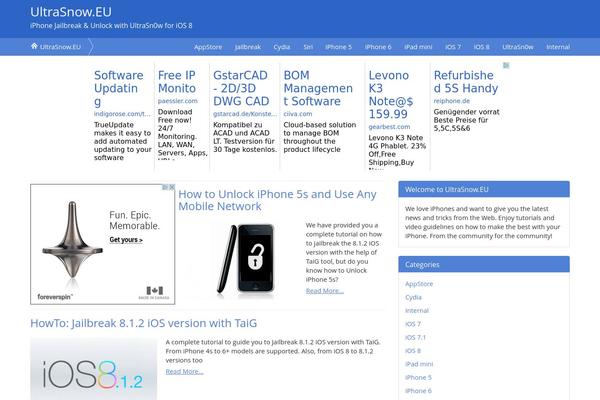Screen dimensions: 600x400
Task: Open iPhone 6 in the Categories sidebar
Action: click(418, 391)
